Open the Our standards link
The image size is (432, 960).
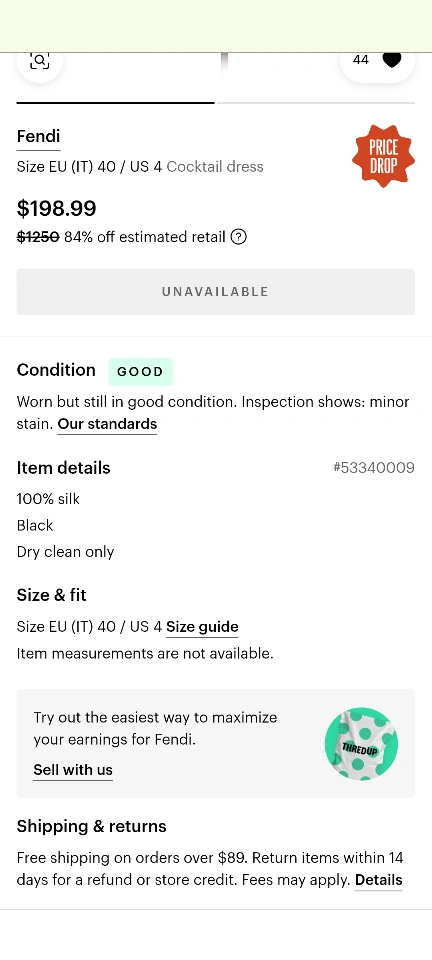click(107, 424)
